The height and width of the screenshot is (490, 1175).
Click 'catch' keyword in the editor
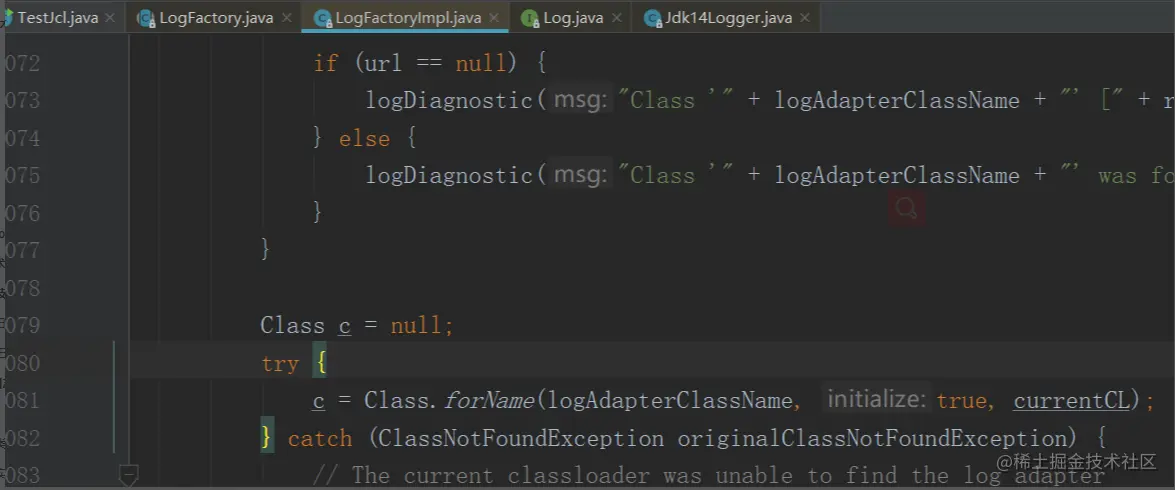pos(320,438)
